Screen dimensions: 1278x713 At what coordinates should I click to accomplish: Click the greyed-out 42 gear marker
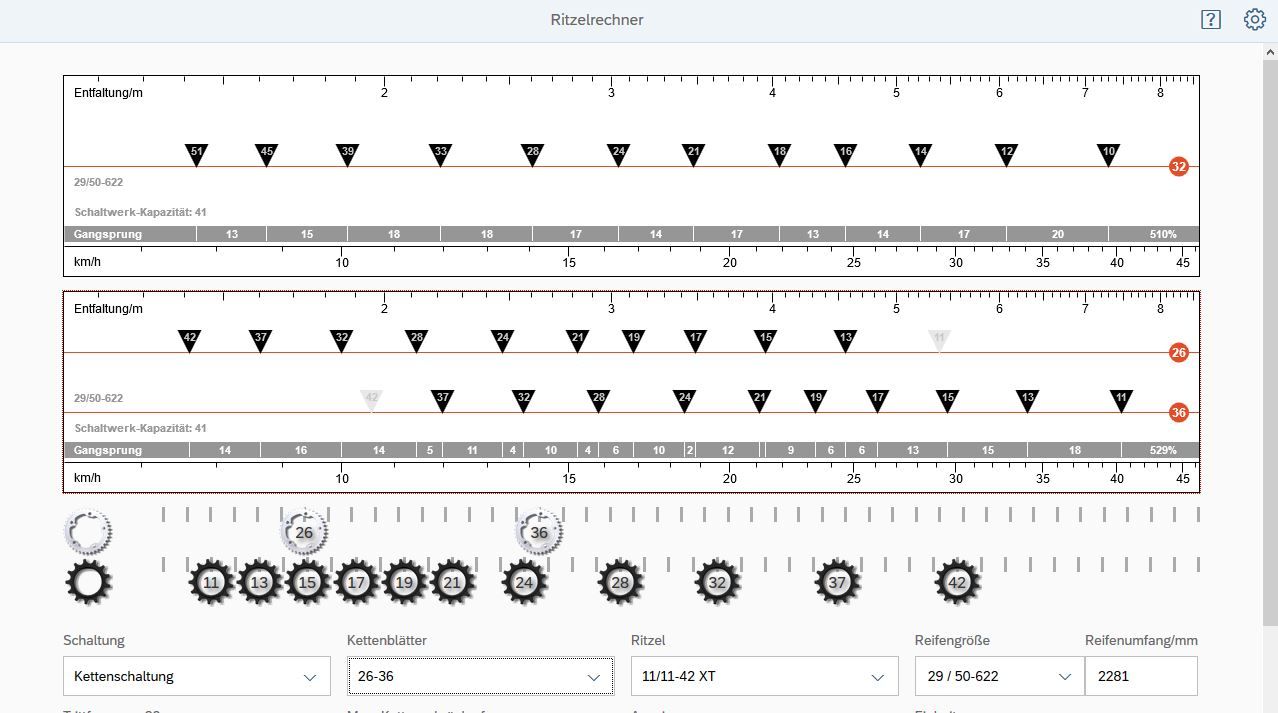(372, 399)
